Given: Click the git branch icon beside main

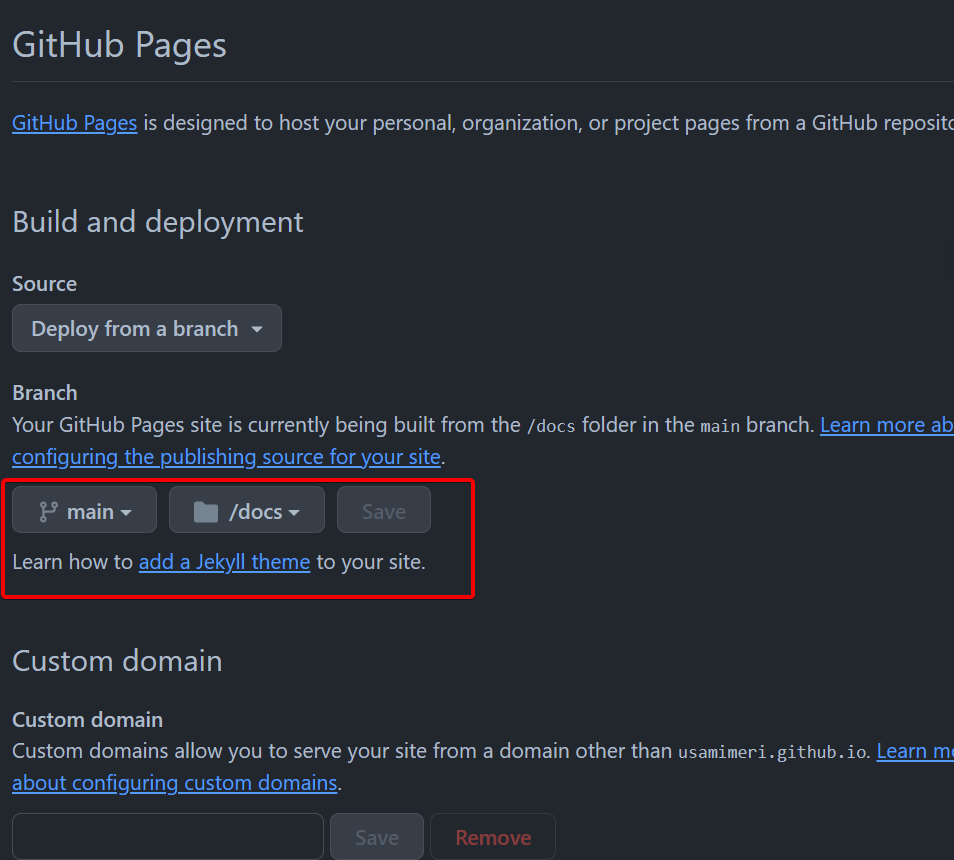Looking at the screenshot, I should (x=48, y=512).
